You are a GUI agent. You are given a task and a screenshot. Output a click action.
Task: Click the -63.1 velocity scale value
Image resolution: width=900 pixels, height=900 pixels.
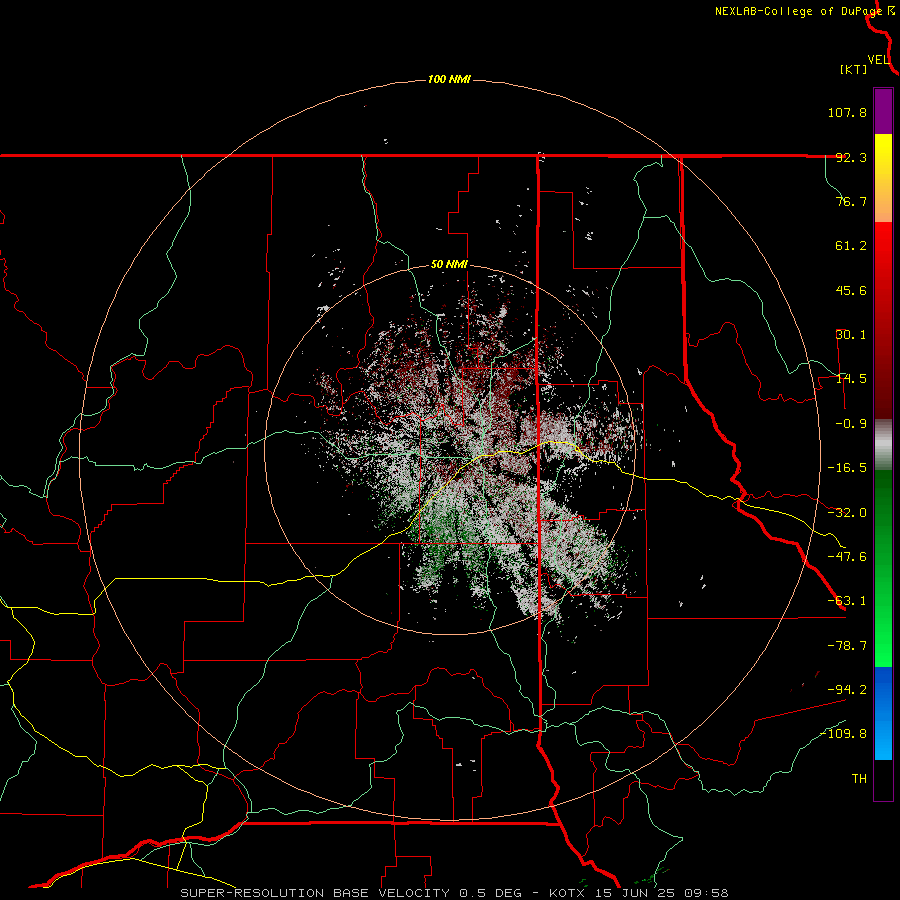click(847, 601)
